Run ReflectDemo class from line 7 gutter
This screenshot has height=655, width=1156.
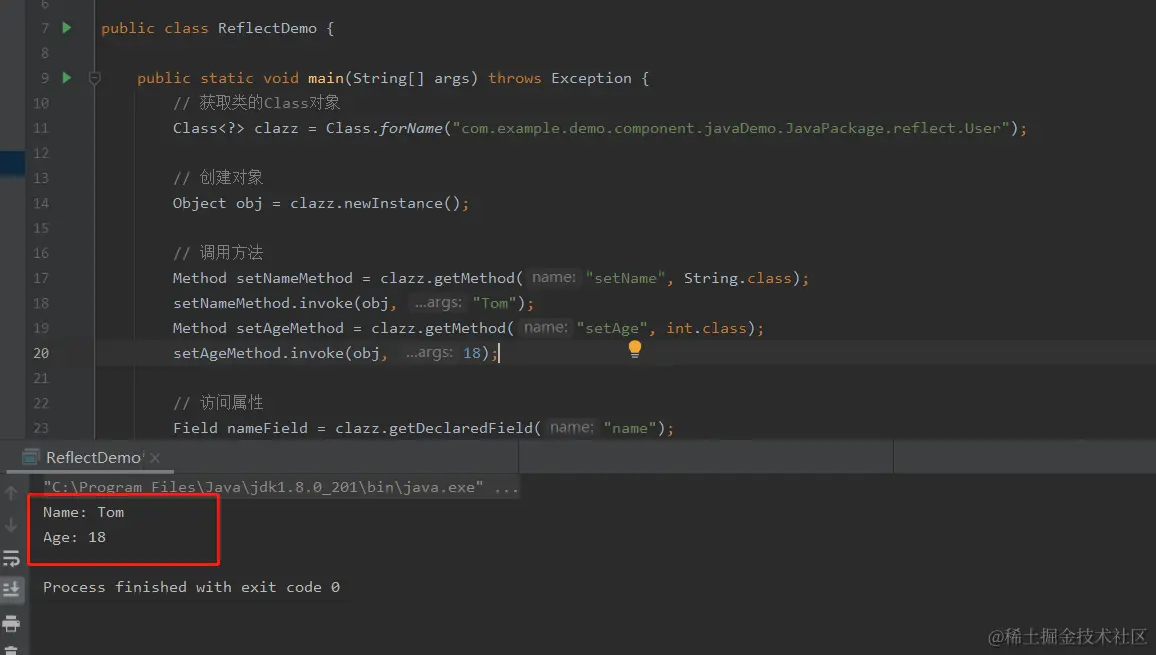coord(66,28)
